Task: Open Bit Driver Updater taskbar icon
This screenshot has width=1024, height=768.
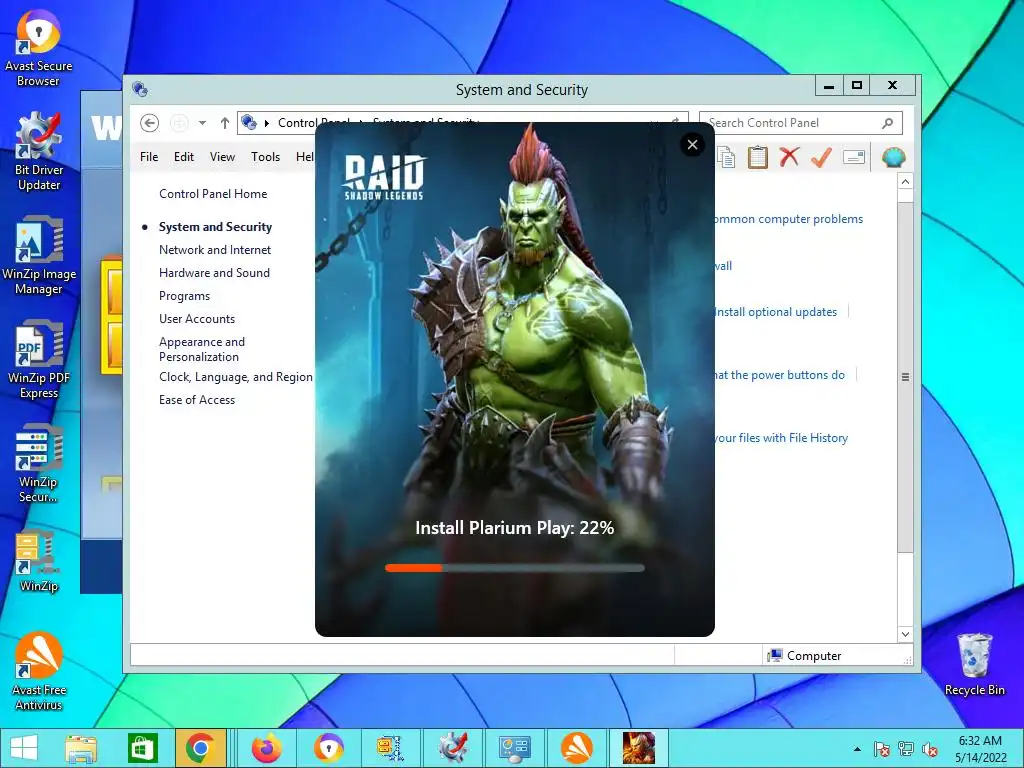Action: tap(453, 748)
